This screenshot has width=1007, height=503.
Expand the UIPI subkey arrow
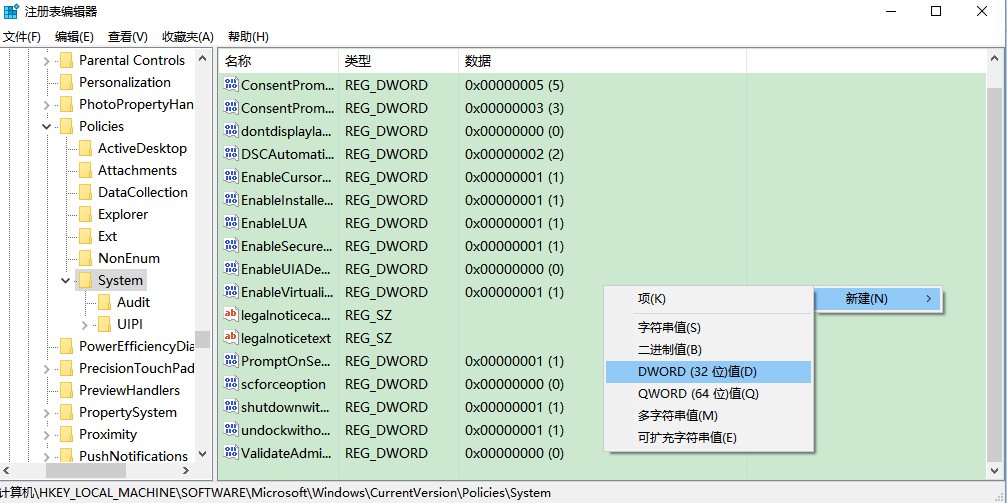[85, 324]
